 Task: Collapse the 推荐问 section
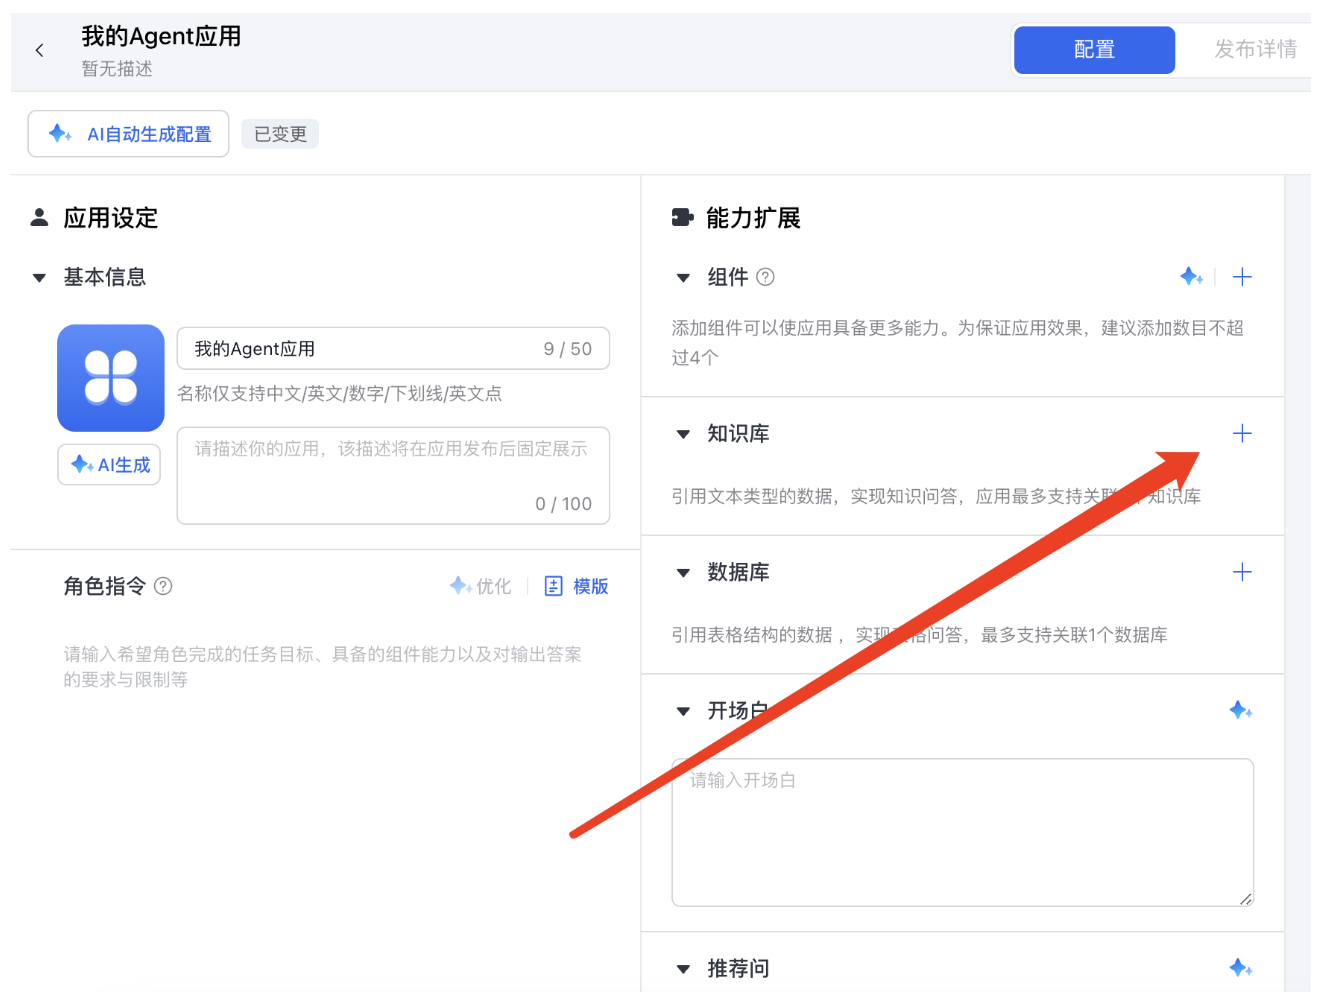[x=684, y=969]
